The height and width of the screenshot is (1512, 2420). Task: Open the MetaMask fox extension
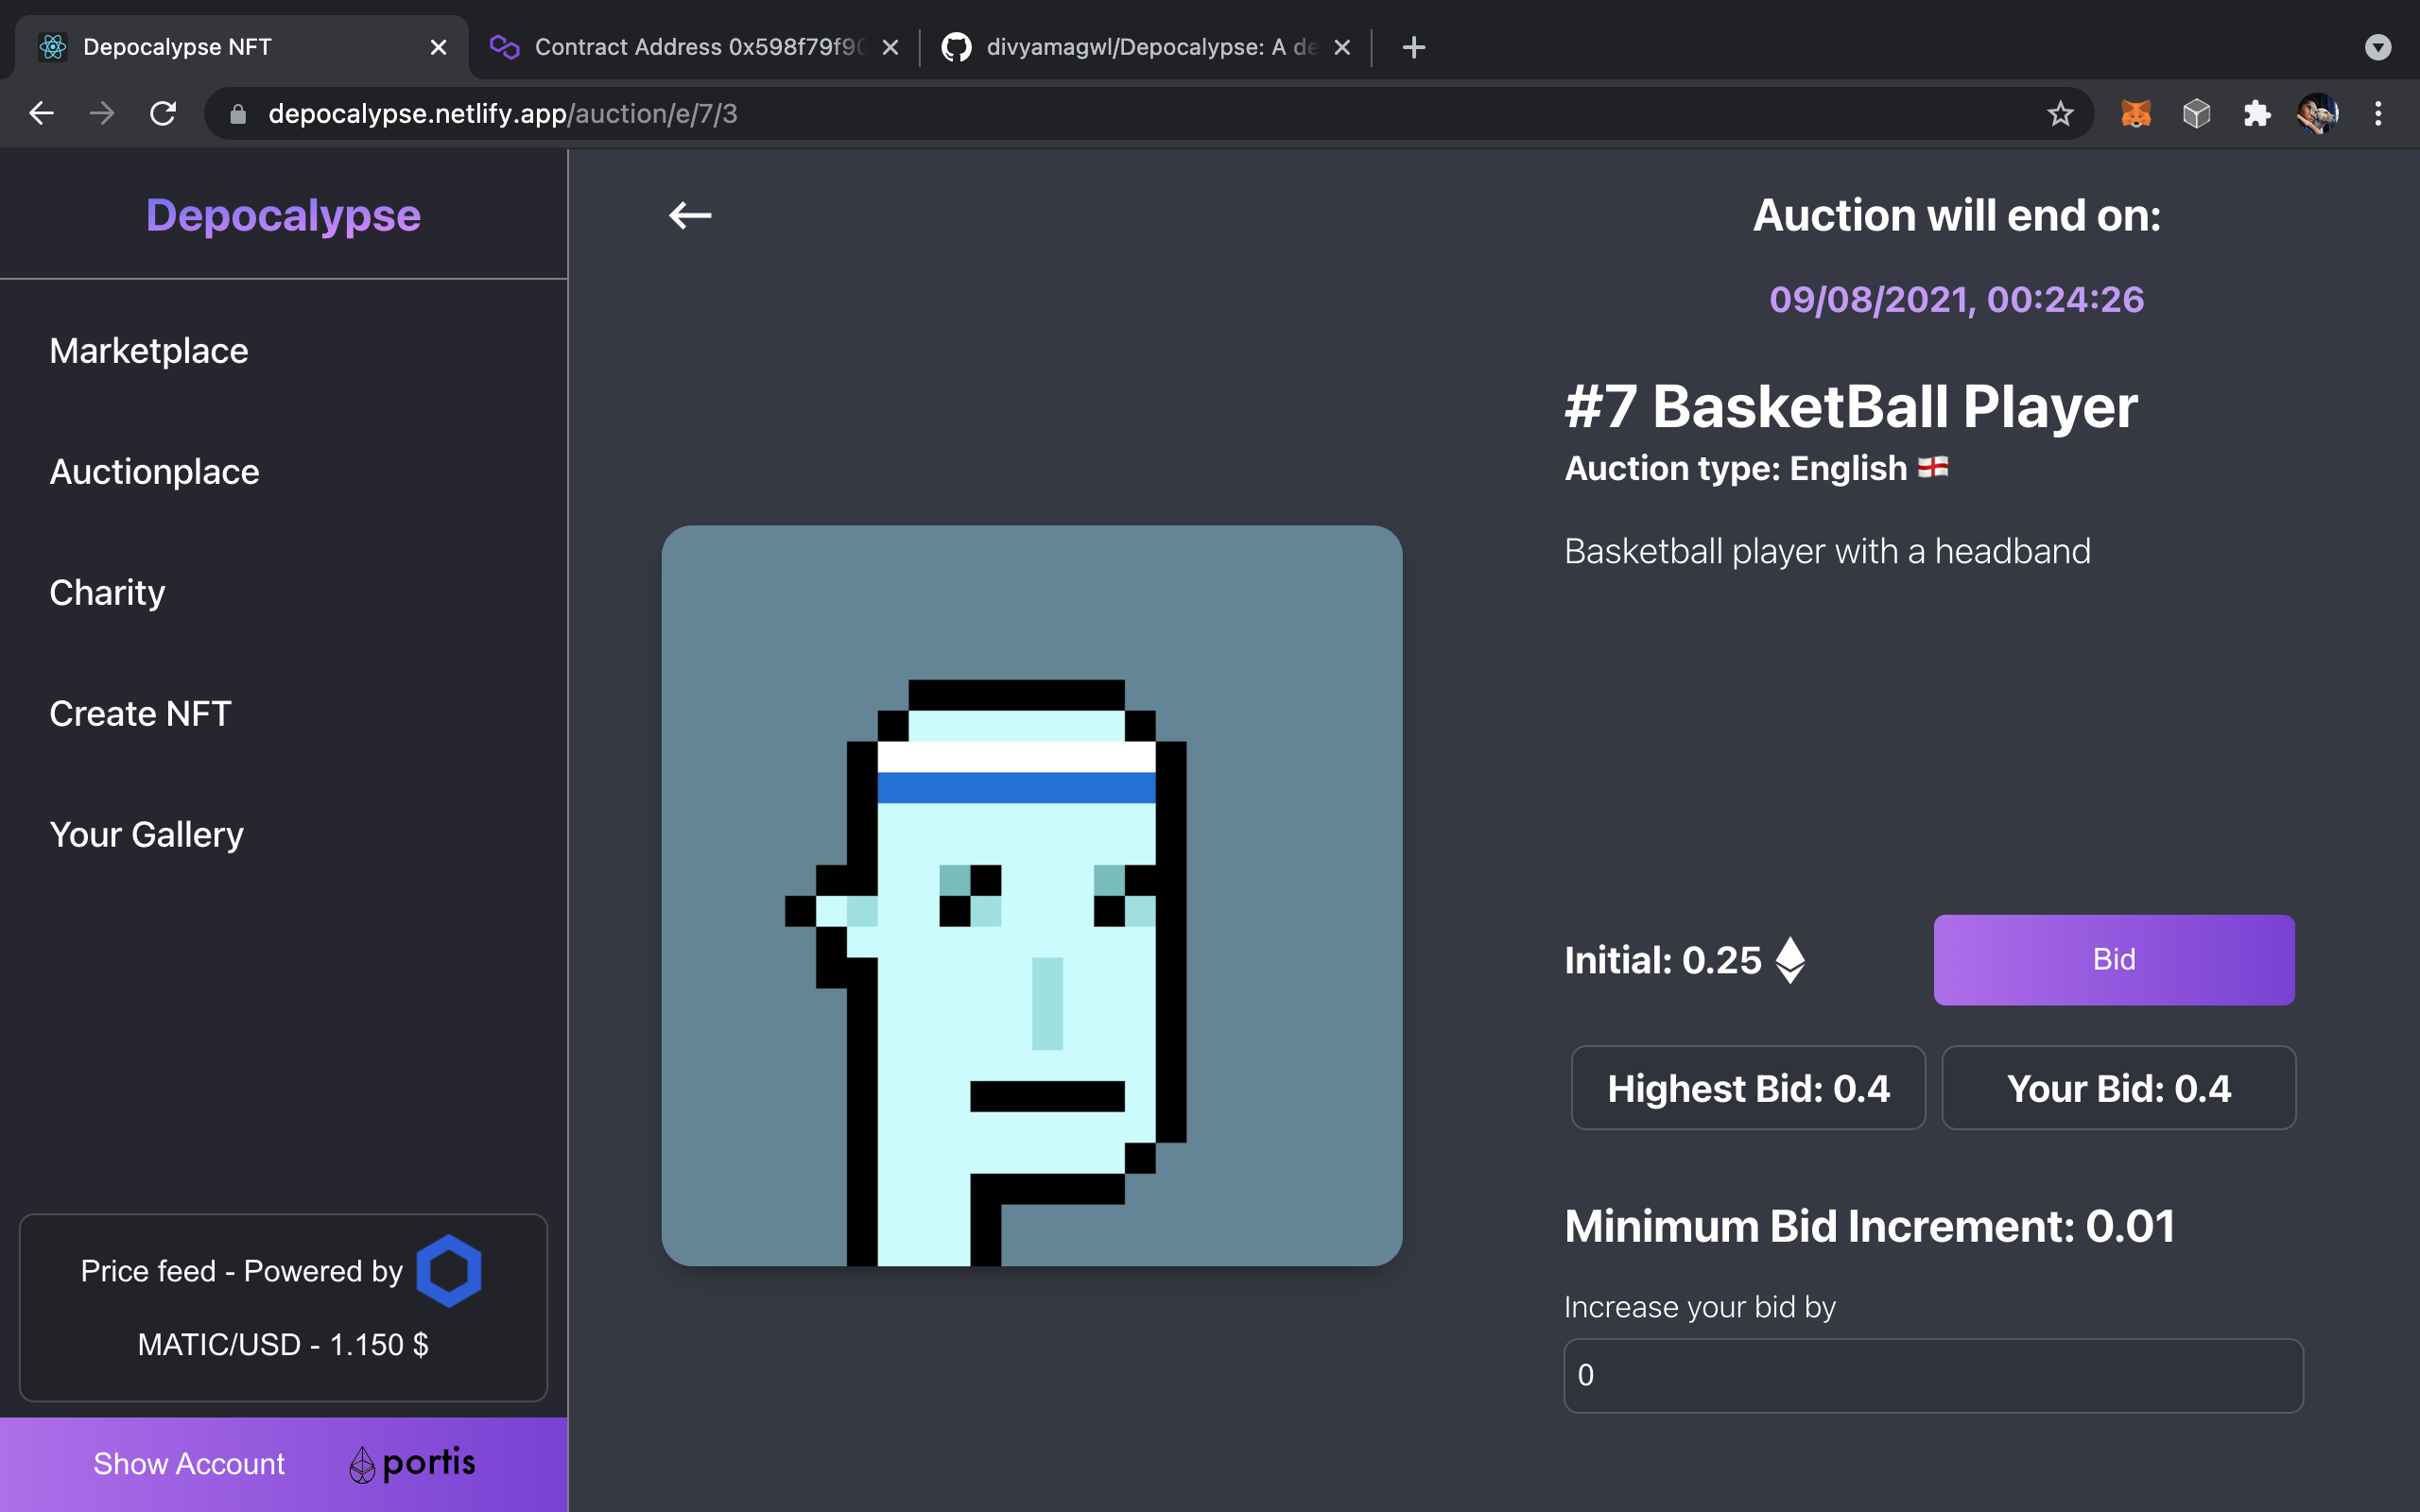tap(2135, 114)
